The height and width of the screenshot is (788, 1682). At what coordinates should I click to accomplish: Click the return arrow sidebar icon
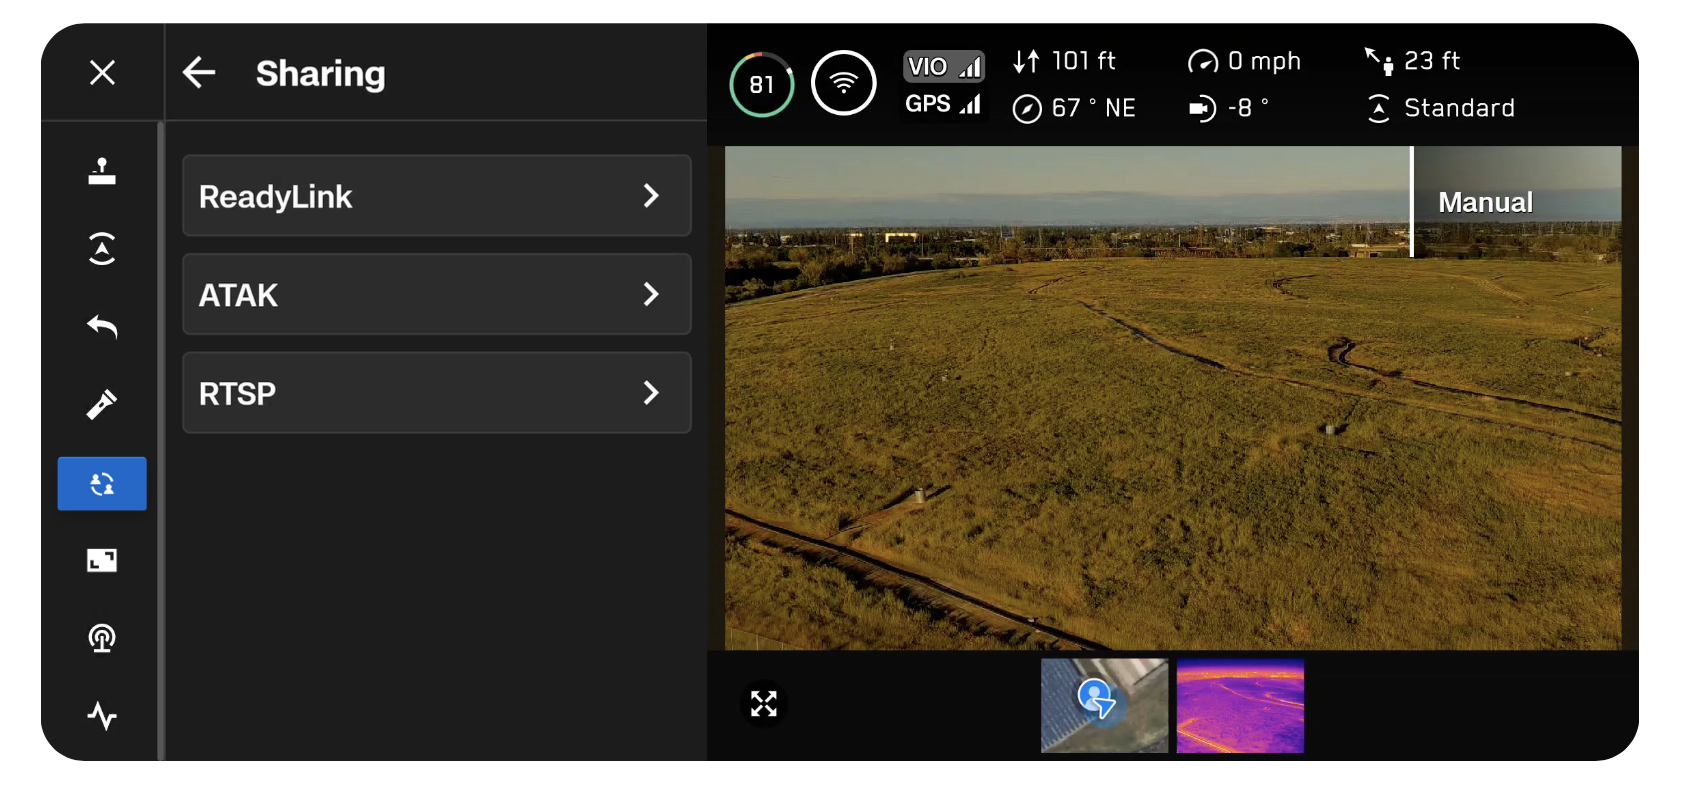102,326
